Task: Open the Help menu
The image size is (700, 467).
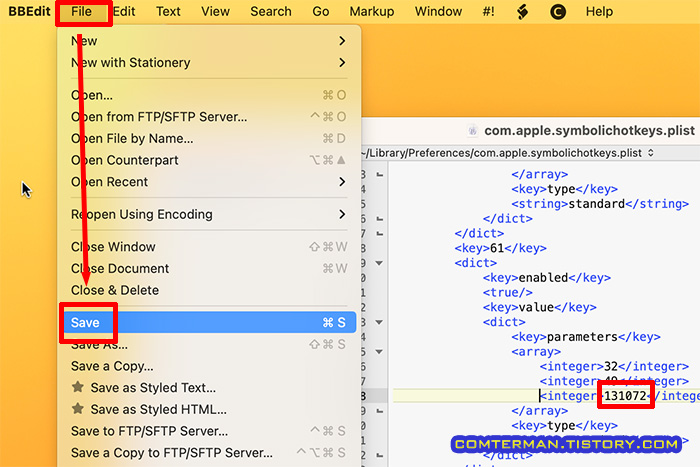Action: pos(599,12)
